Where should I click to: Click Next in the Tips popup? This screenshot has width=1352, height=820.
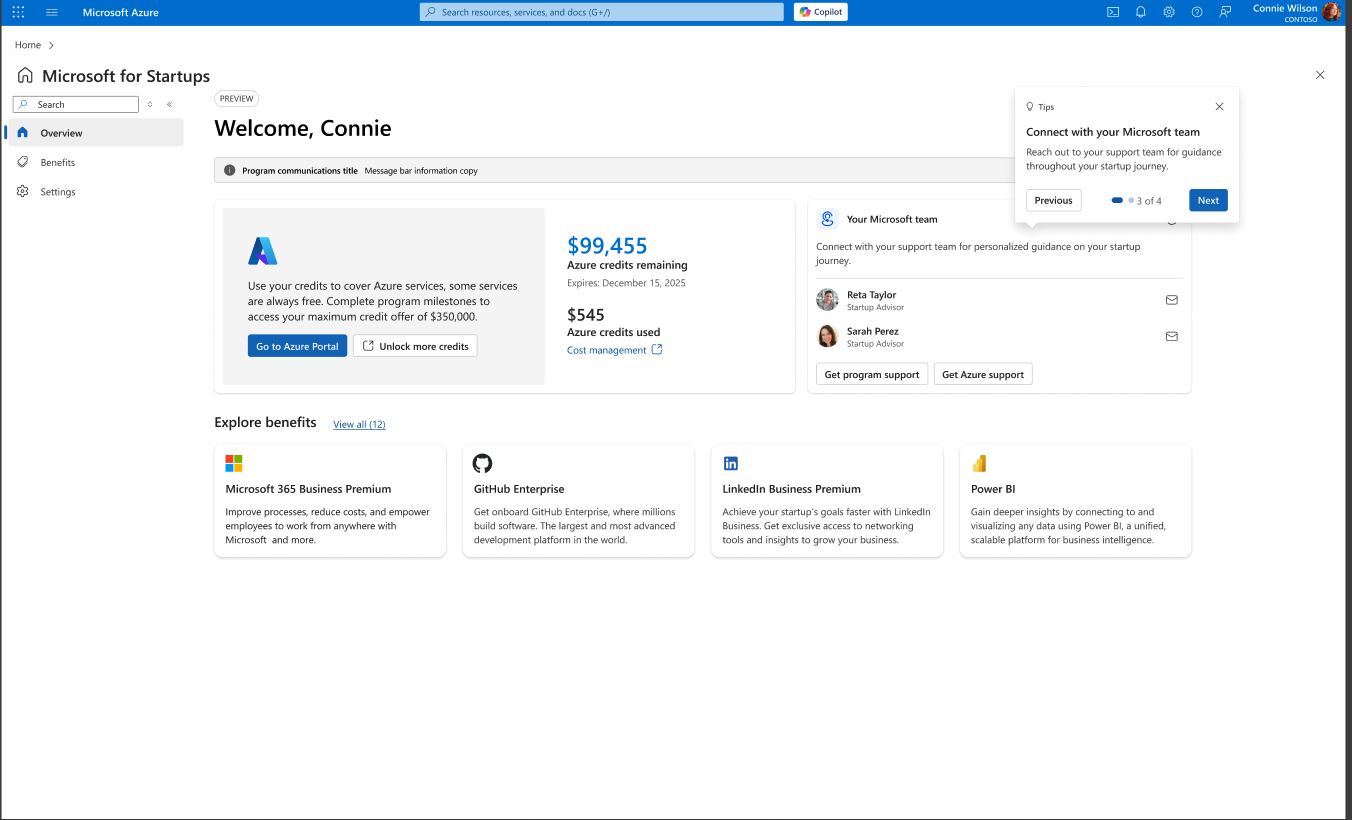[1208, 200]
